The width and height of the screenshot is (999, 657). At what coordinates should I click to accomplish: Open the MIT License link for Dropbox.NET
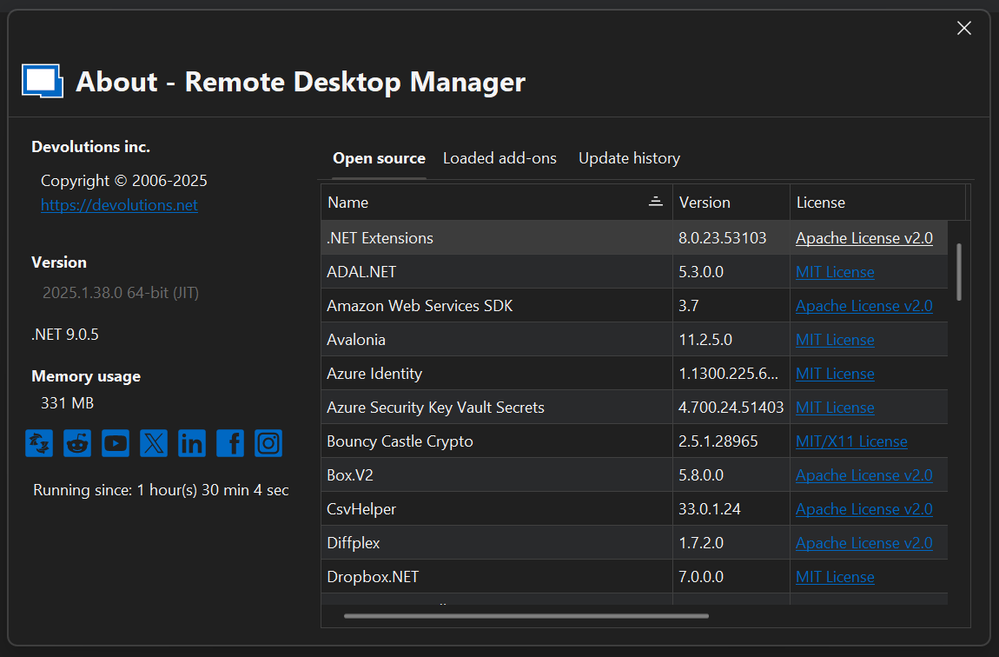click(835, 577)
